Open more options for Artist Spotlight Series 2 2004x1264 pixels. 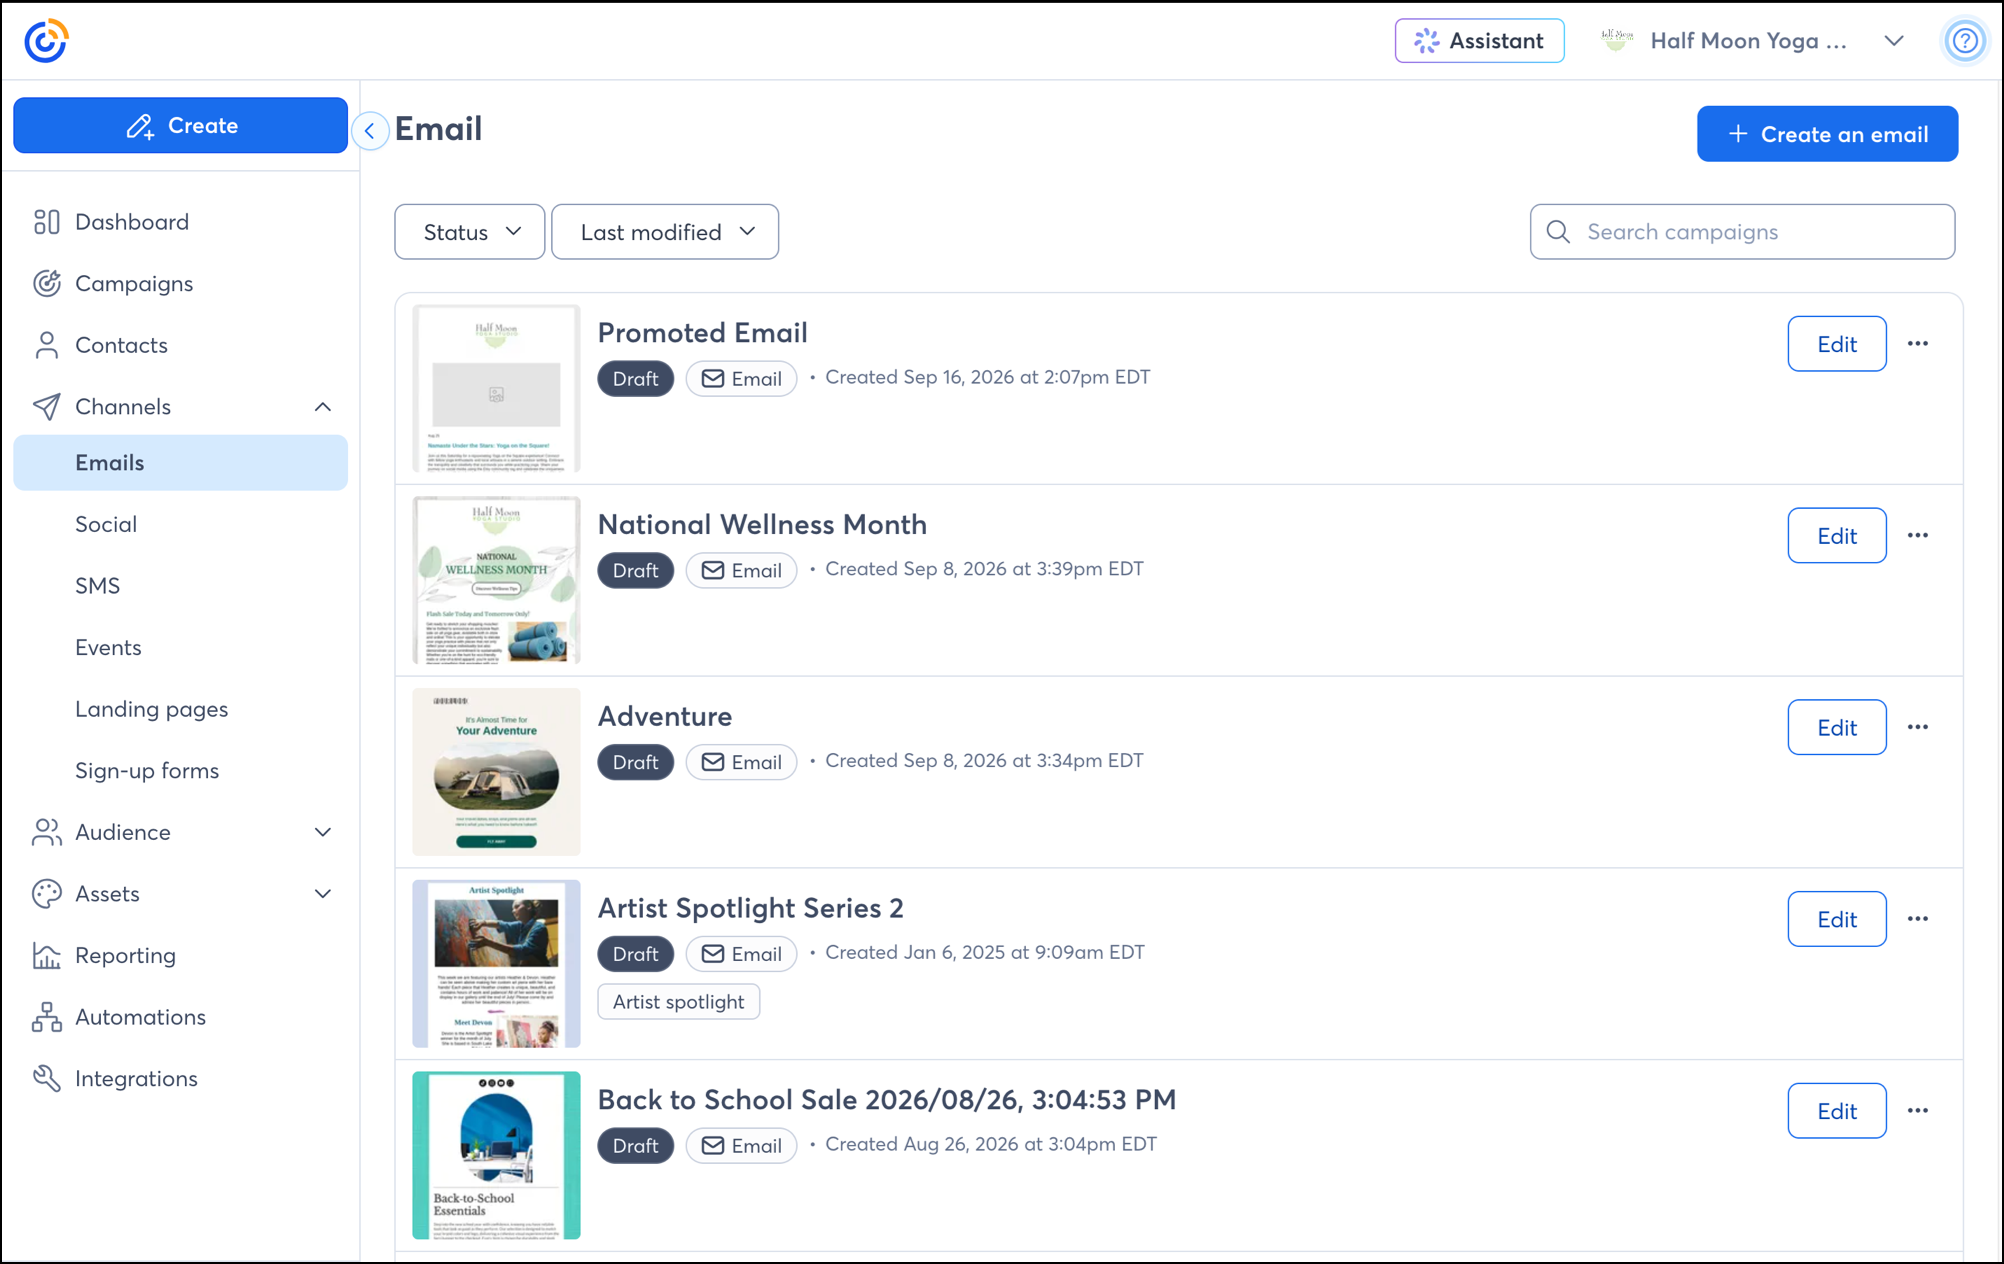[x=1917, y=919]
